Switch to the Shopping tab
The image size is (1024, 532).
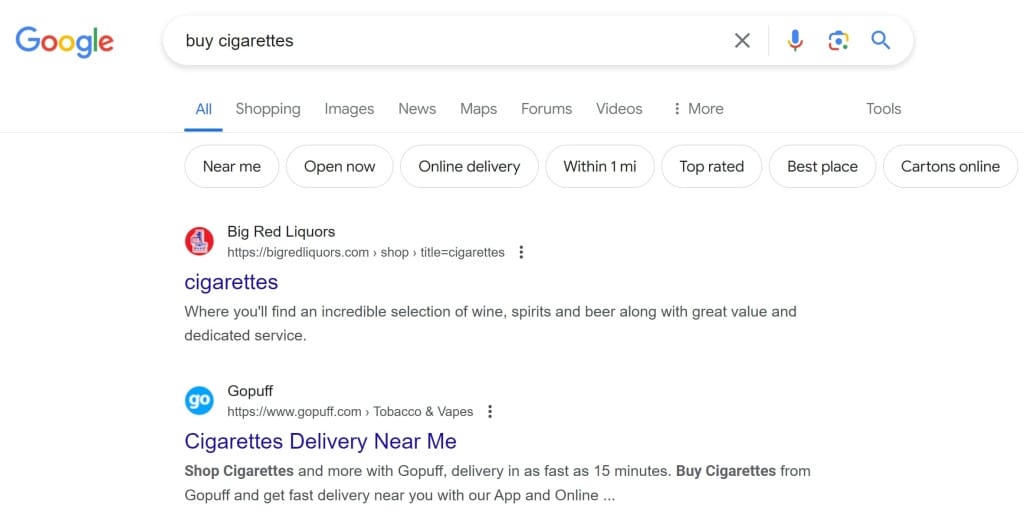coord(268,109)
